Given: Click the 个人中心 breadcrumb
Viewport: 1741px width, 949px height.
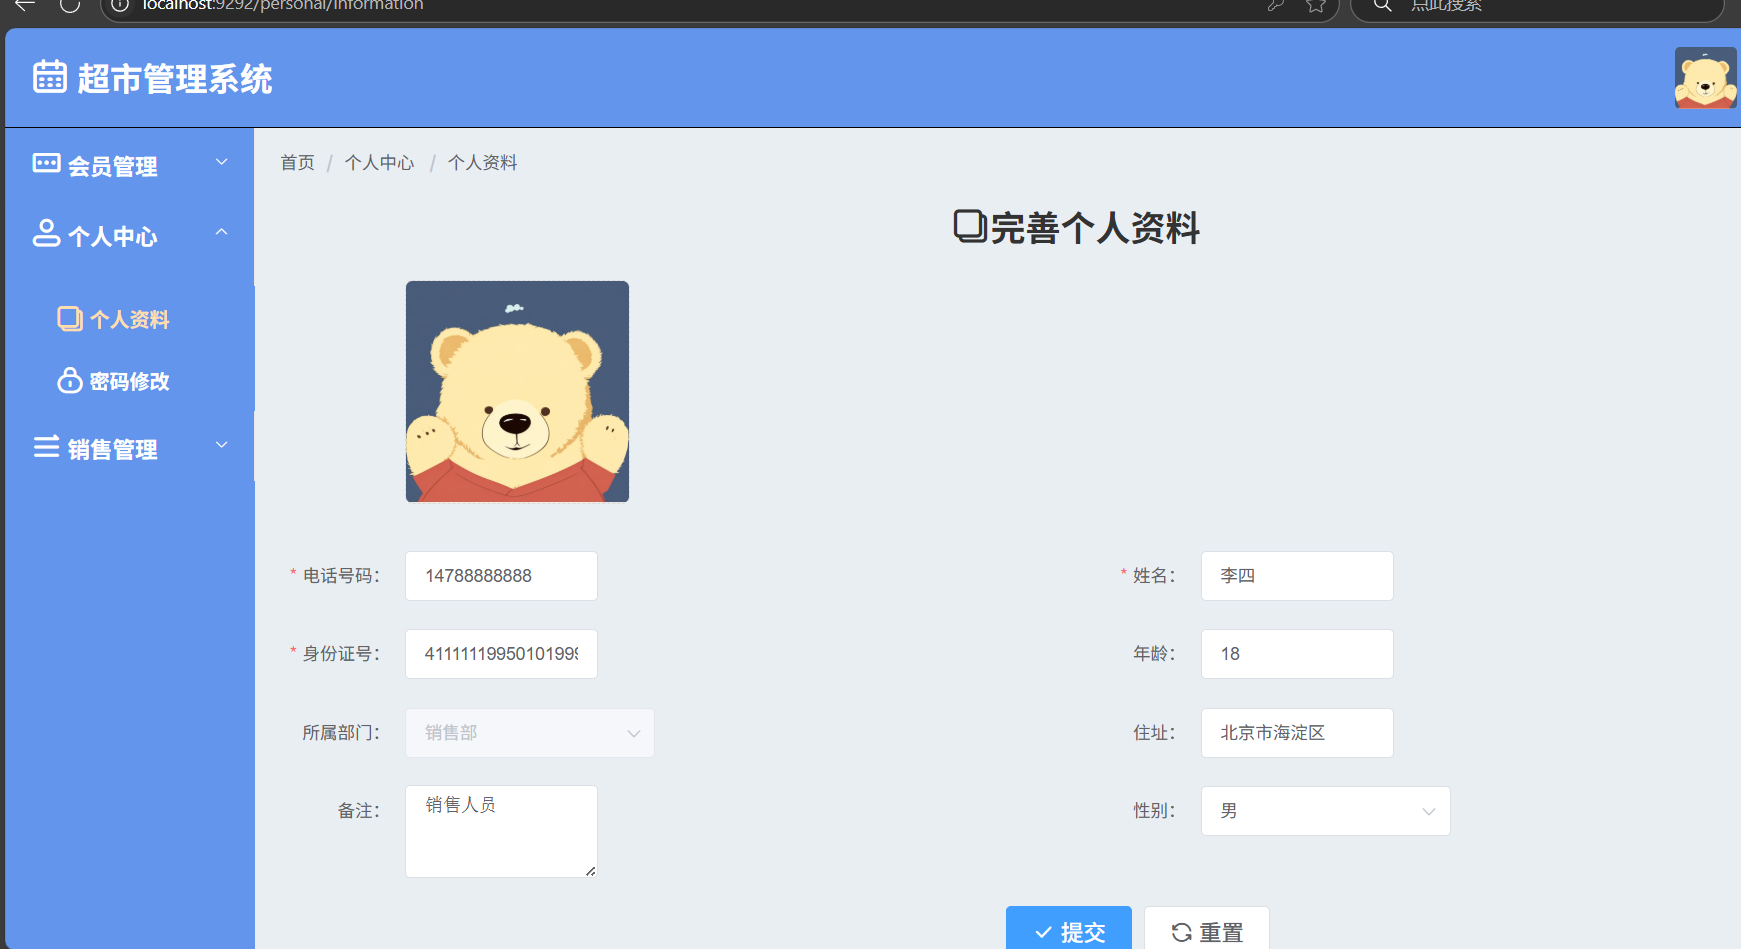Looking at the screenshot, I should pyautogui.click(x=379, y=162).
